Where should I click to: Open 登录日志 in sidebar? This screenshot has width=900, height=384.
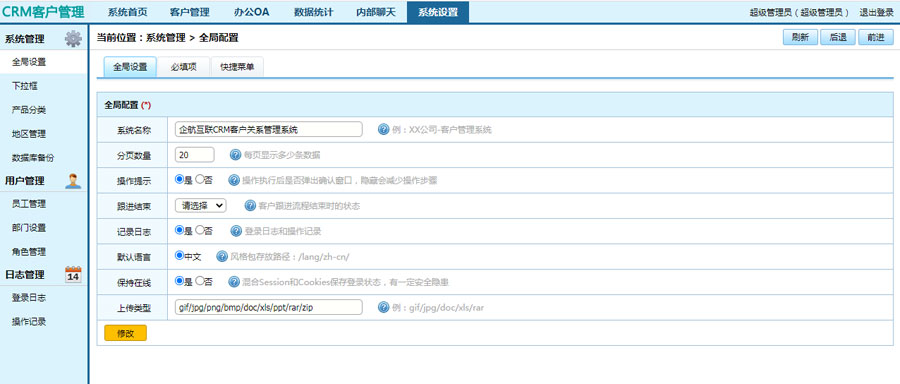tap(29, 298)
